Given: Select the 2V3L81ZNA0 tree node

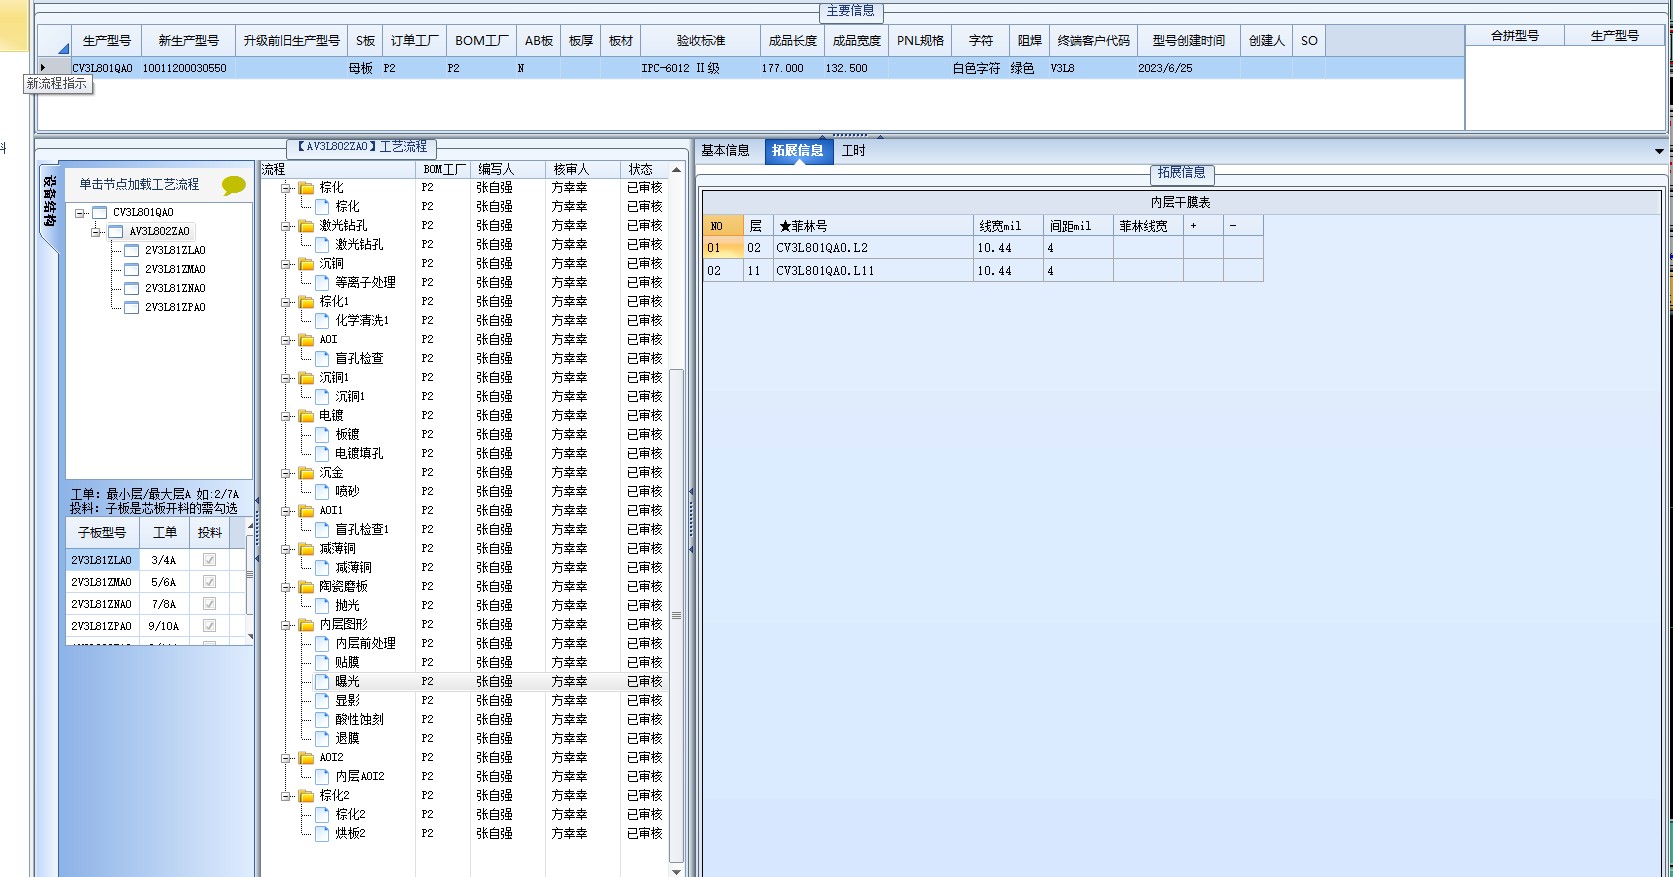Looking at the screenshot, I should 175,289.
